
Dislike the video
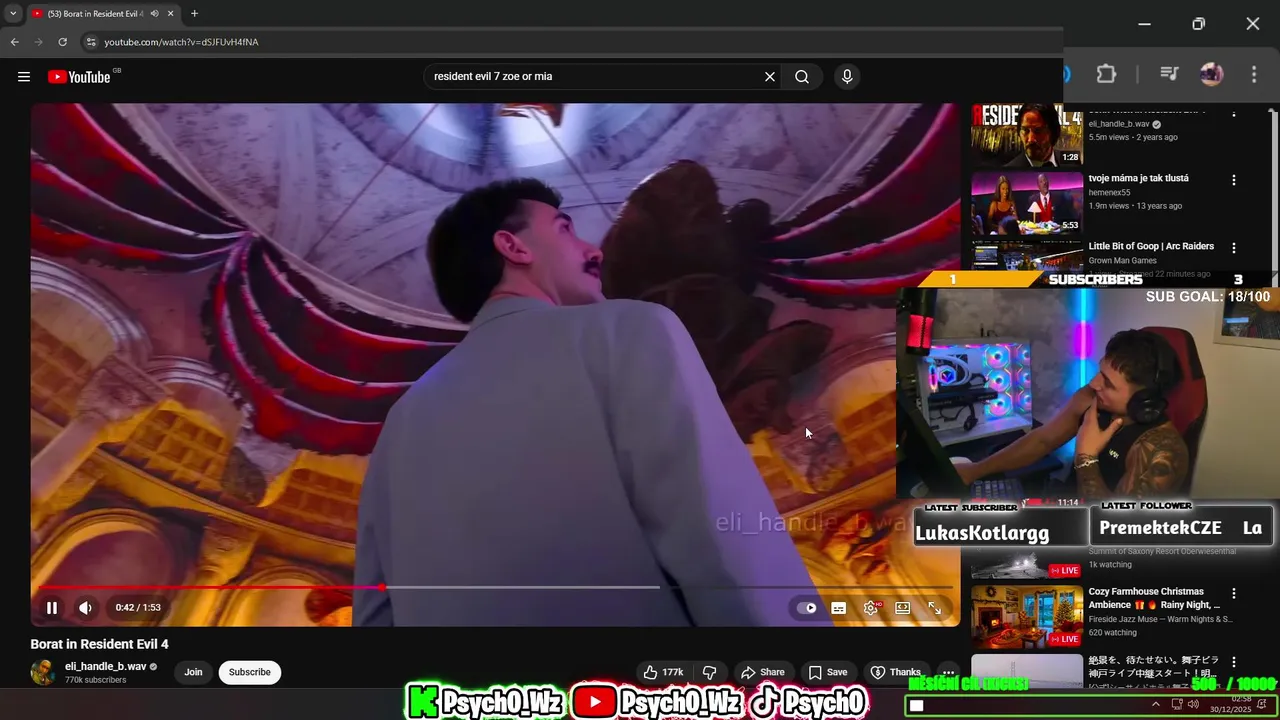pos(709,672)
